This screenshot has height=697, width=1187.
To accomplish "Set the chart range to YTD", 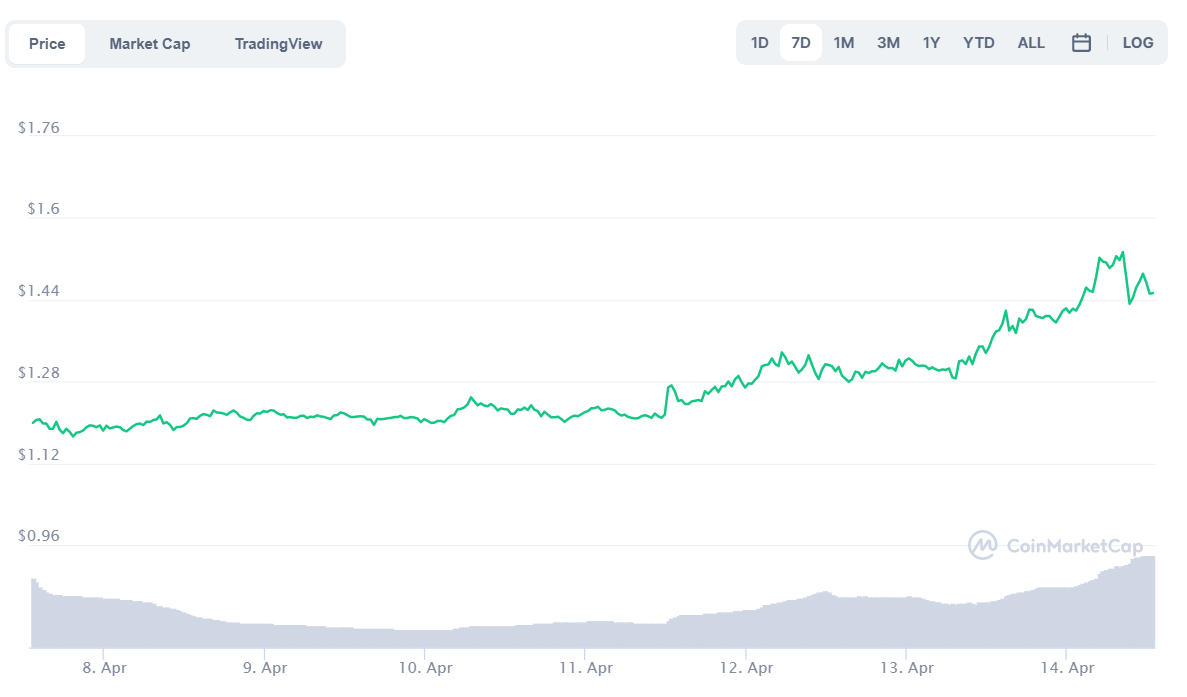I will (x=979, y=43).
